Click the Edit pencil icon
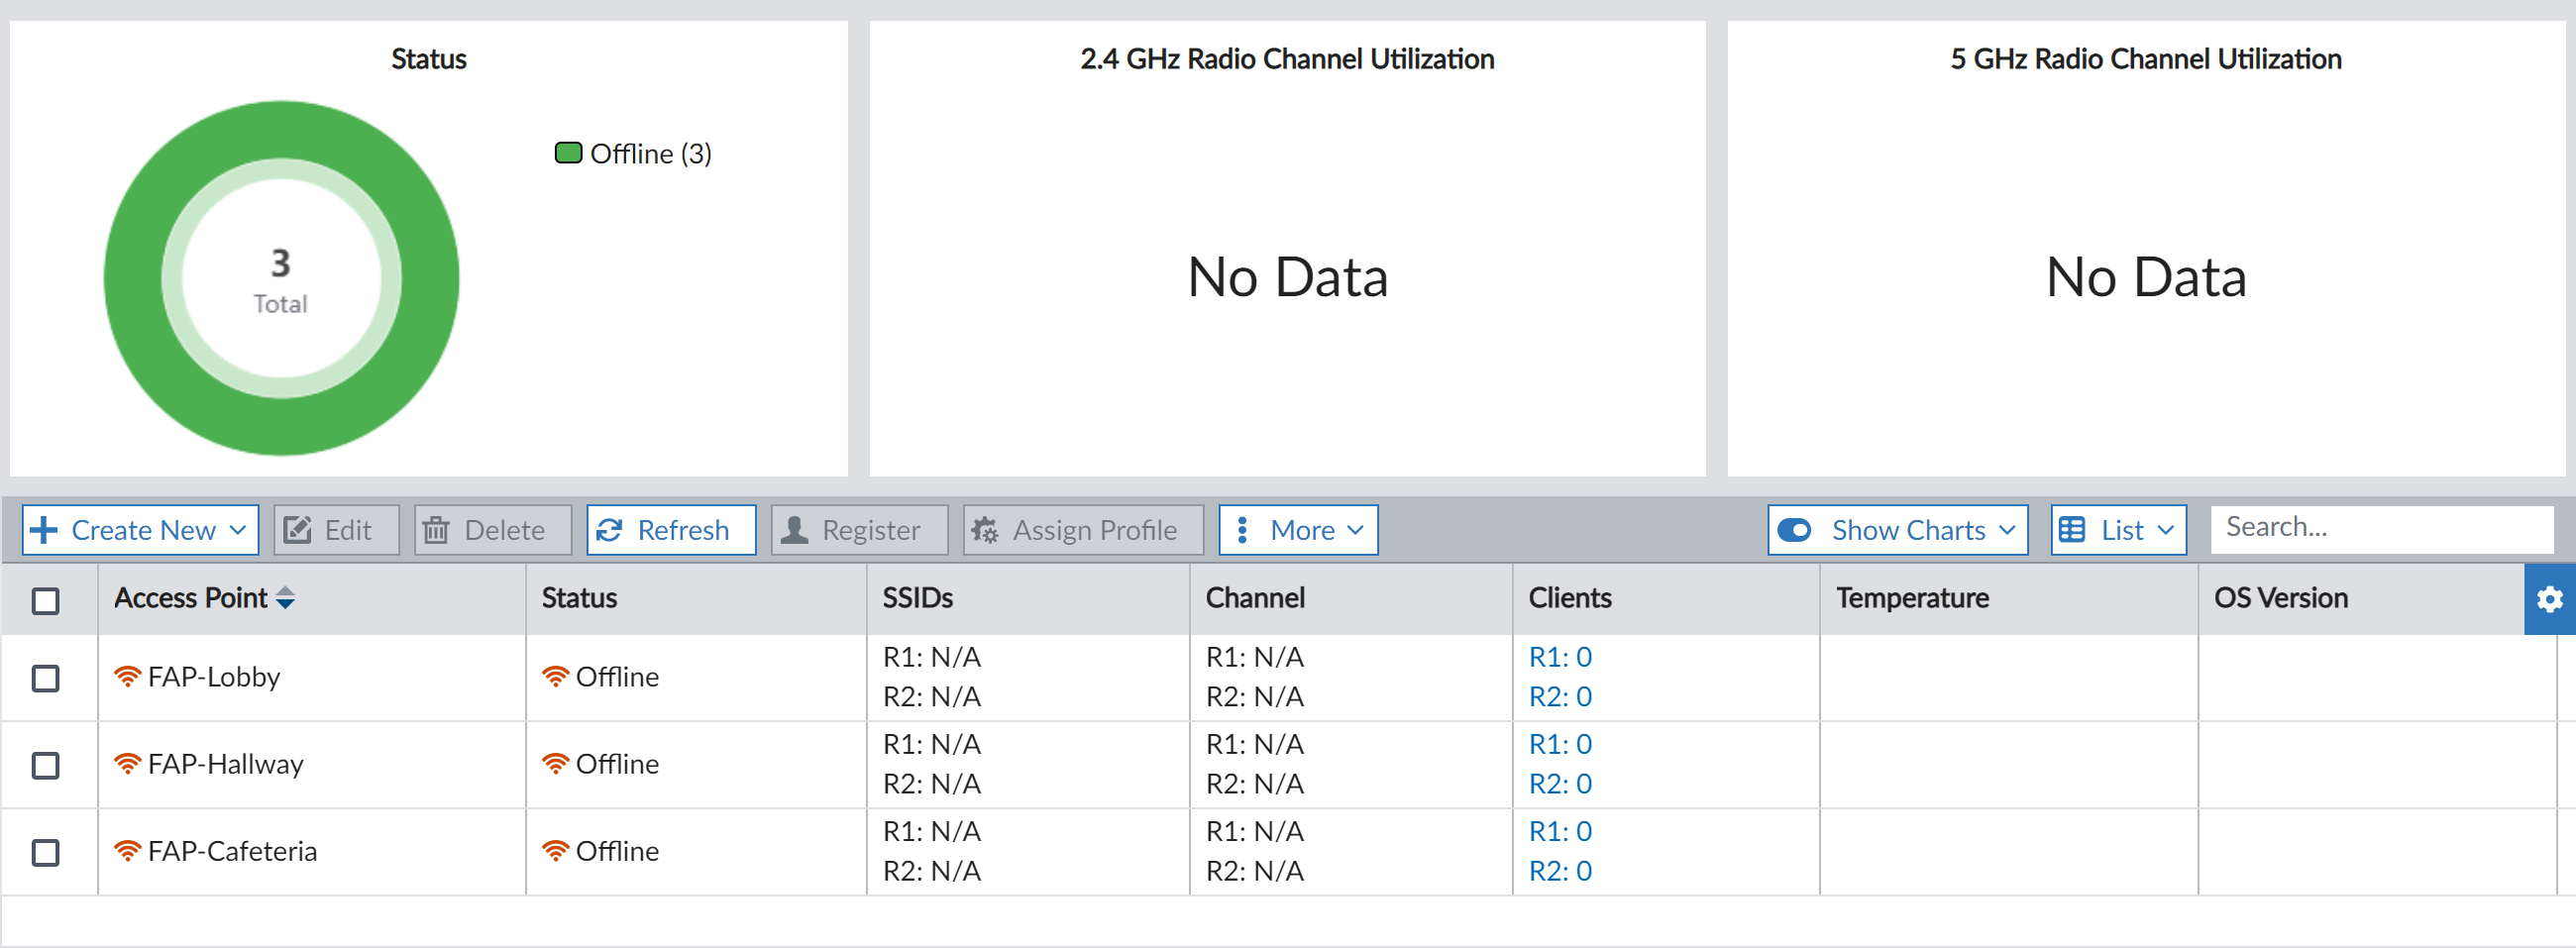Viewport: 2576px width, 948px height. (x=298, y=530)
